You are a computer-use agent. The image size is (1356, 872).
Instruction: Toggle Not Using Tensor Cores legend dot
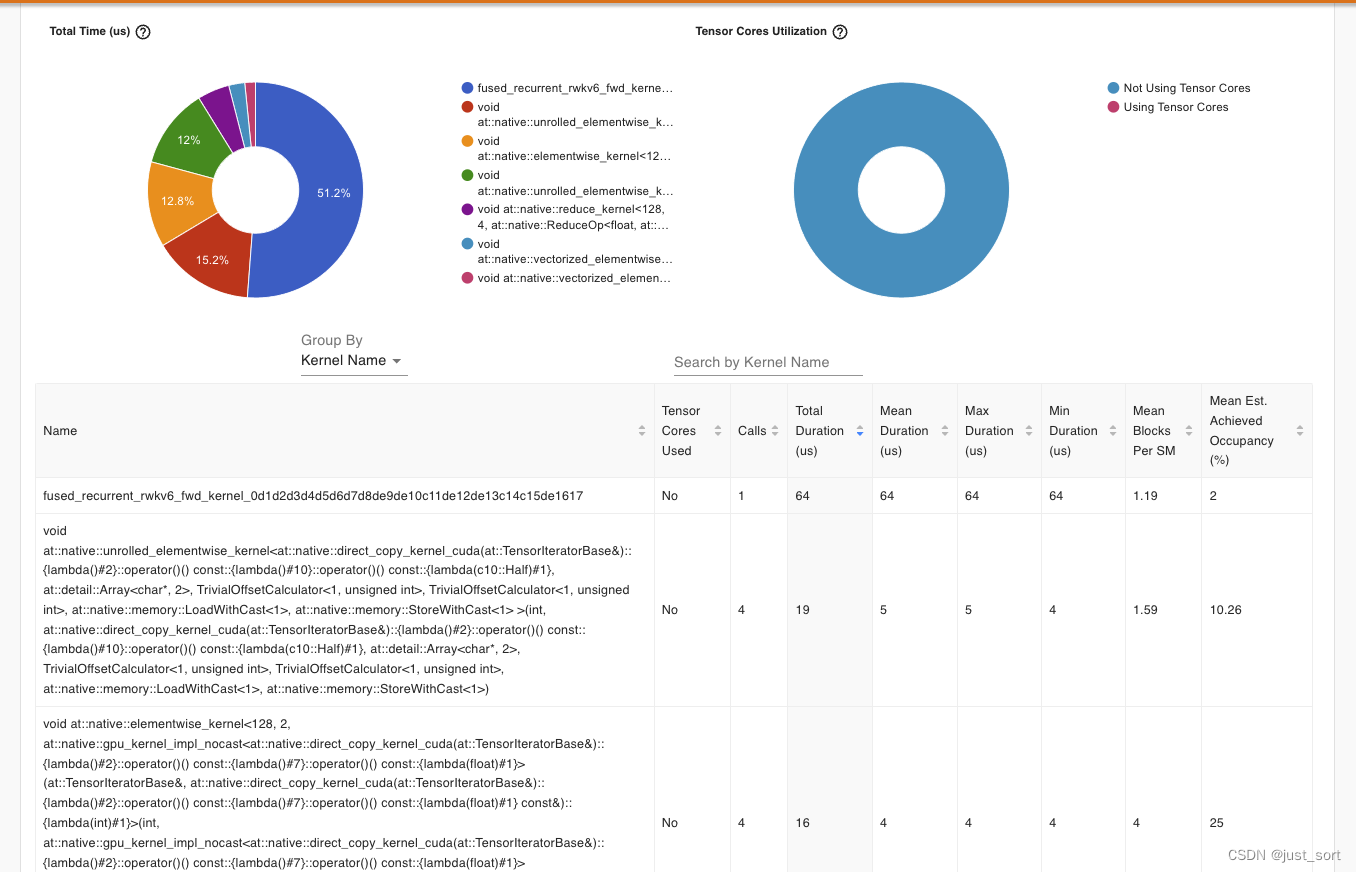[1113, 88]
